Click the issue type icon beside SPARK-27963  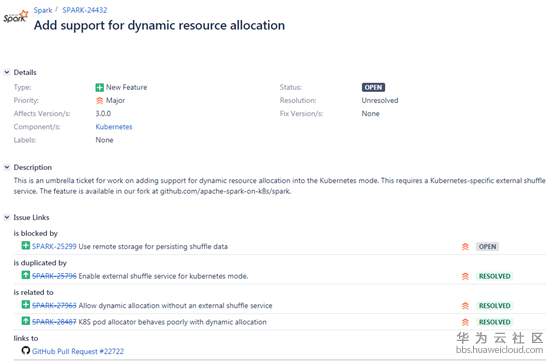point(25,305)
